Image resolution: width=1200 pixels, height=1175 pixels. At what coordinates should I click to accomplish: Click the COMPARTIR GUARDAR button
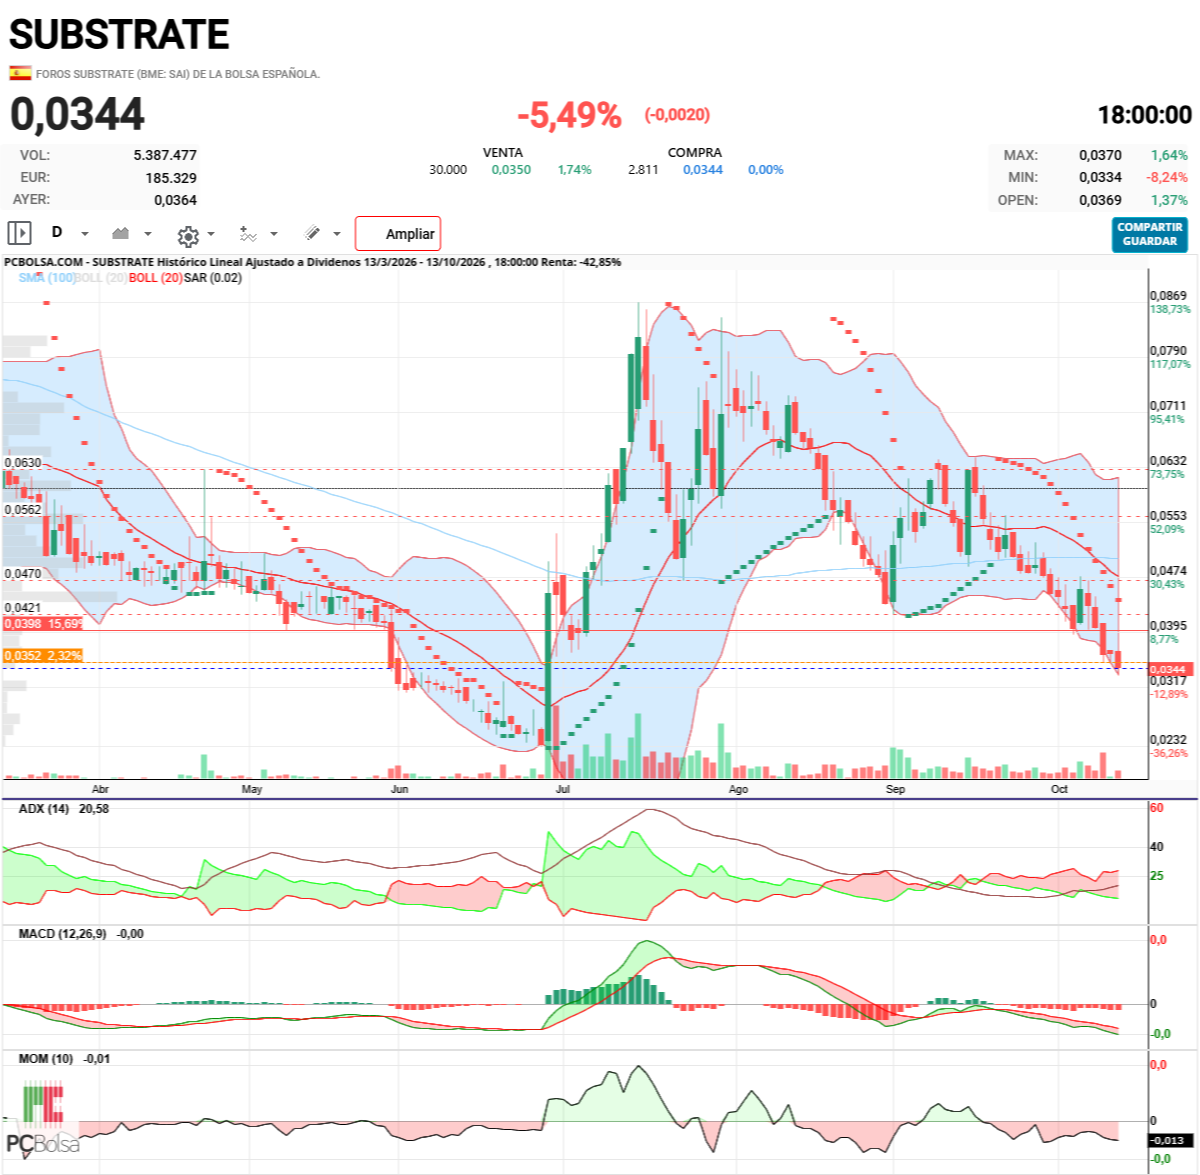1149,234
